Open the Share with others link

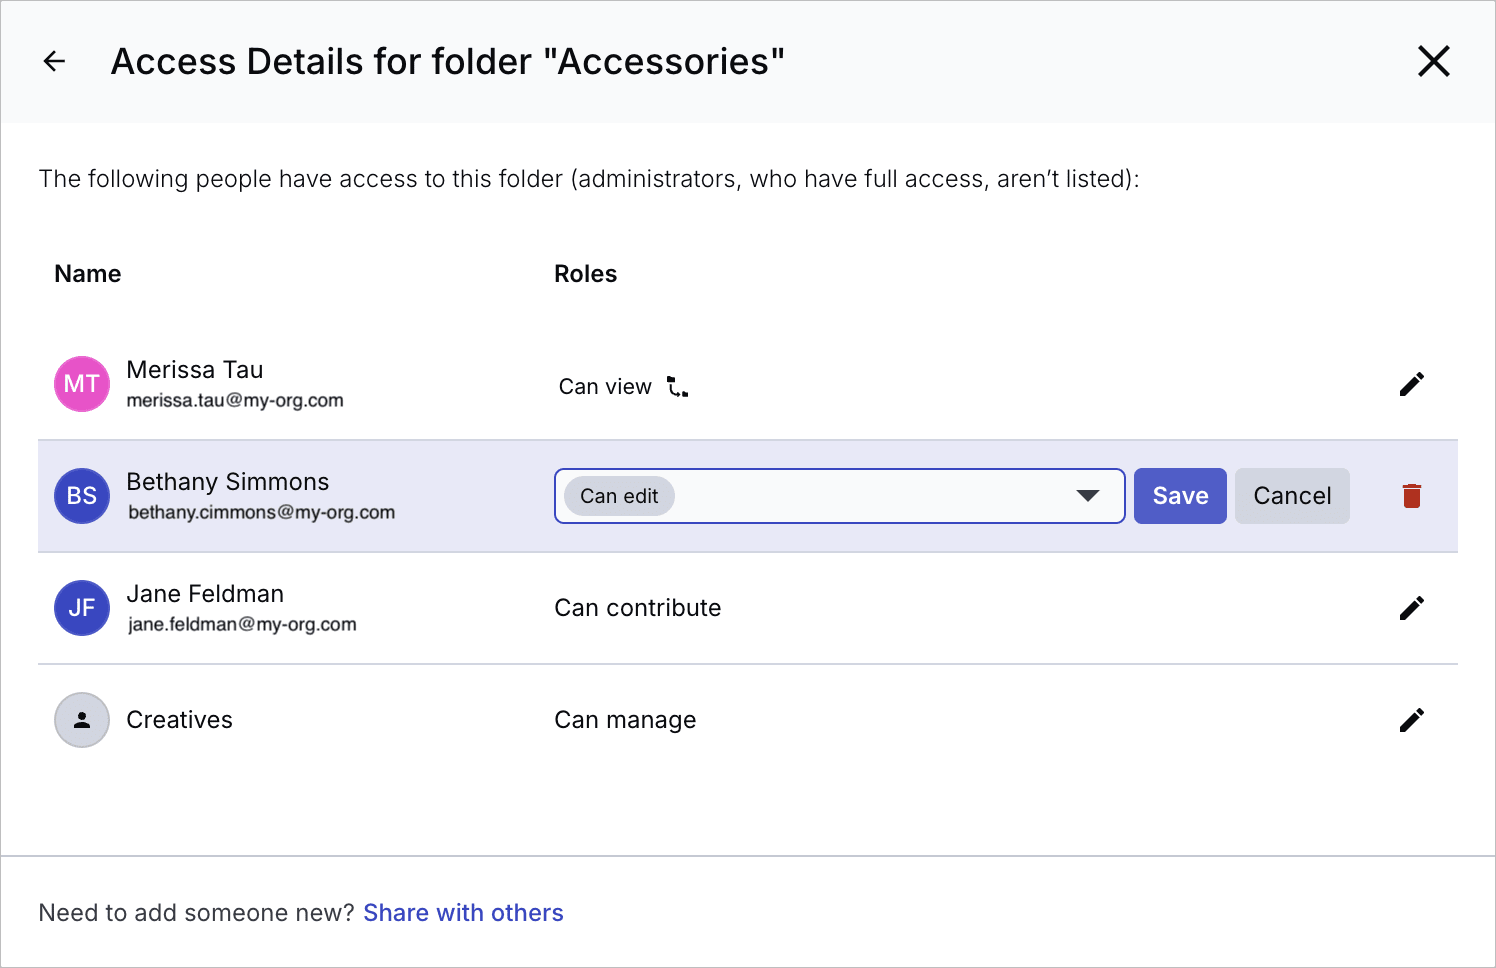coord(463,913)
